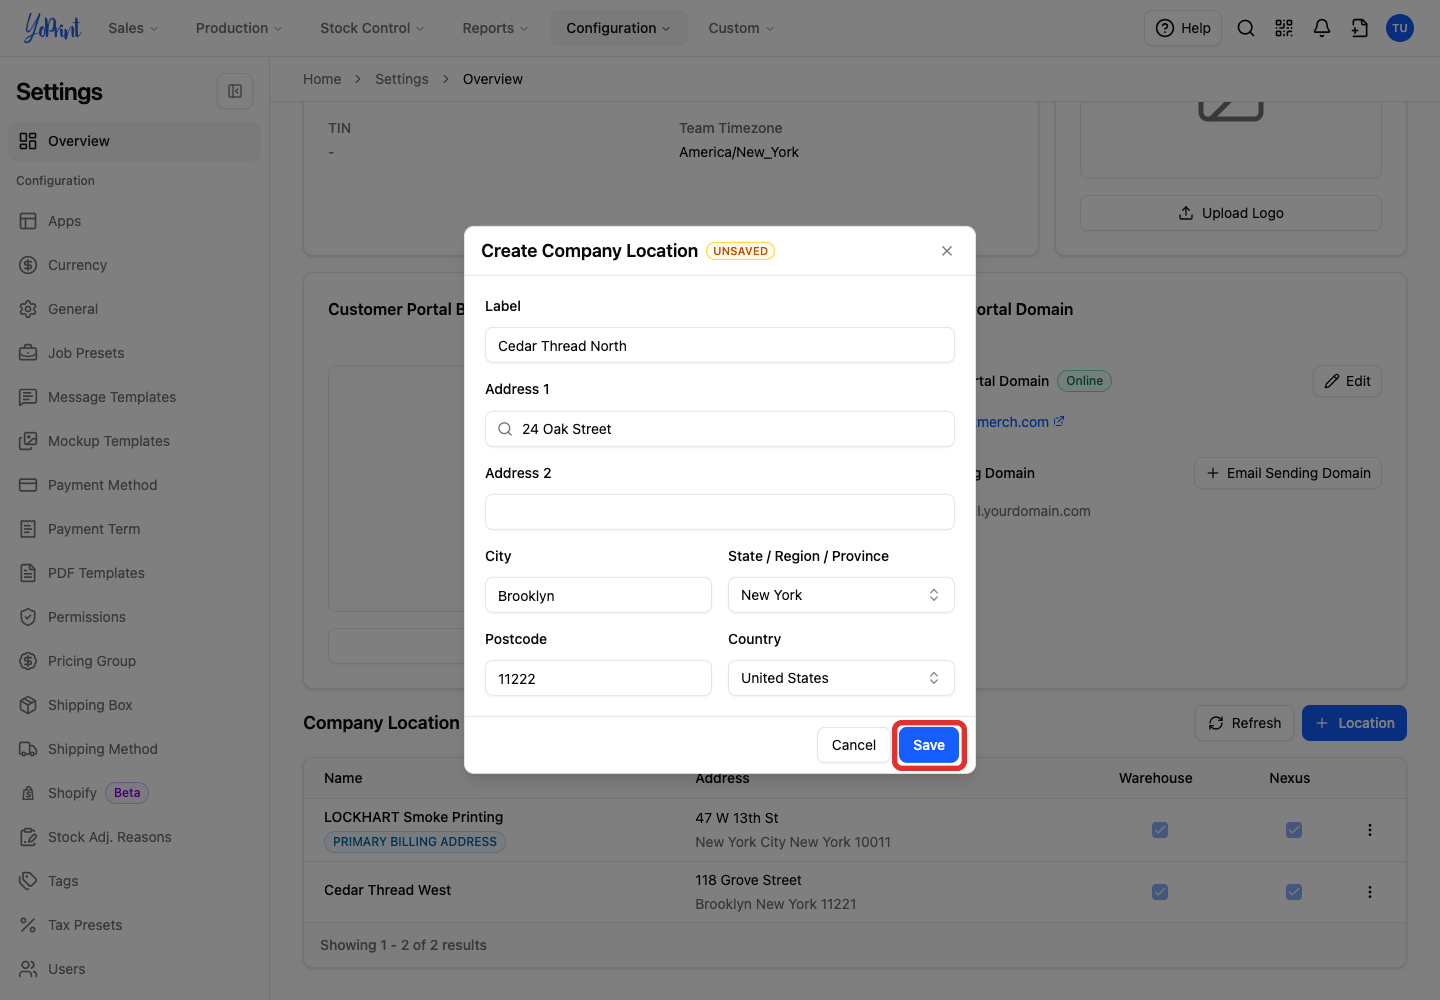Open the QR code scanner icon
Screen dimensions: 1440x1000
pyautogui.click(x=1284, y=28)
